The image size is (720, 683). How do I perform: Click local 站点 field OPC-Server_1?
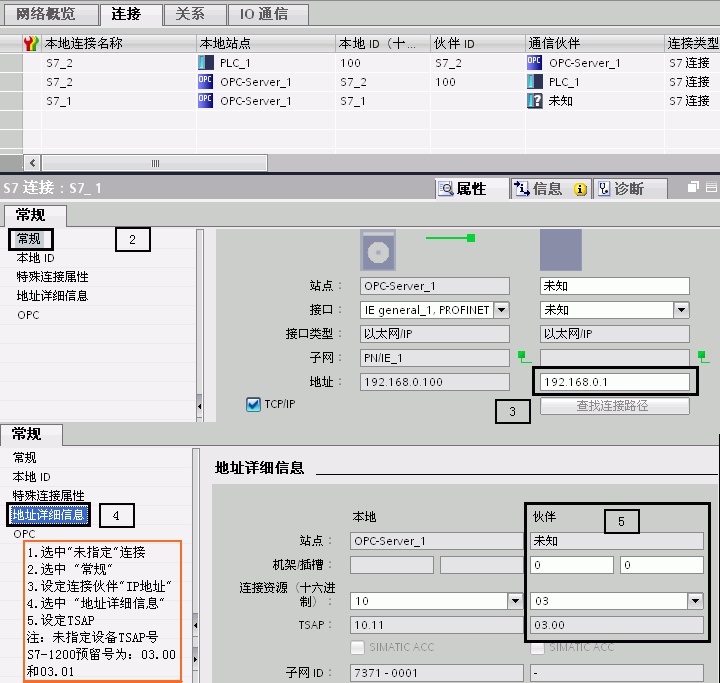[435, 286]
